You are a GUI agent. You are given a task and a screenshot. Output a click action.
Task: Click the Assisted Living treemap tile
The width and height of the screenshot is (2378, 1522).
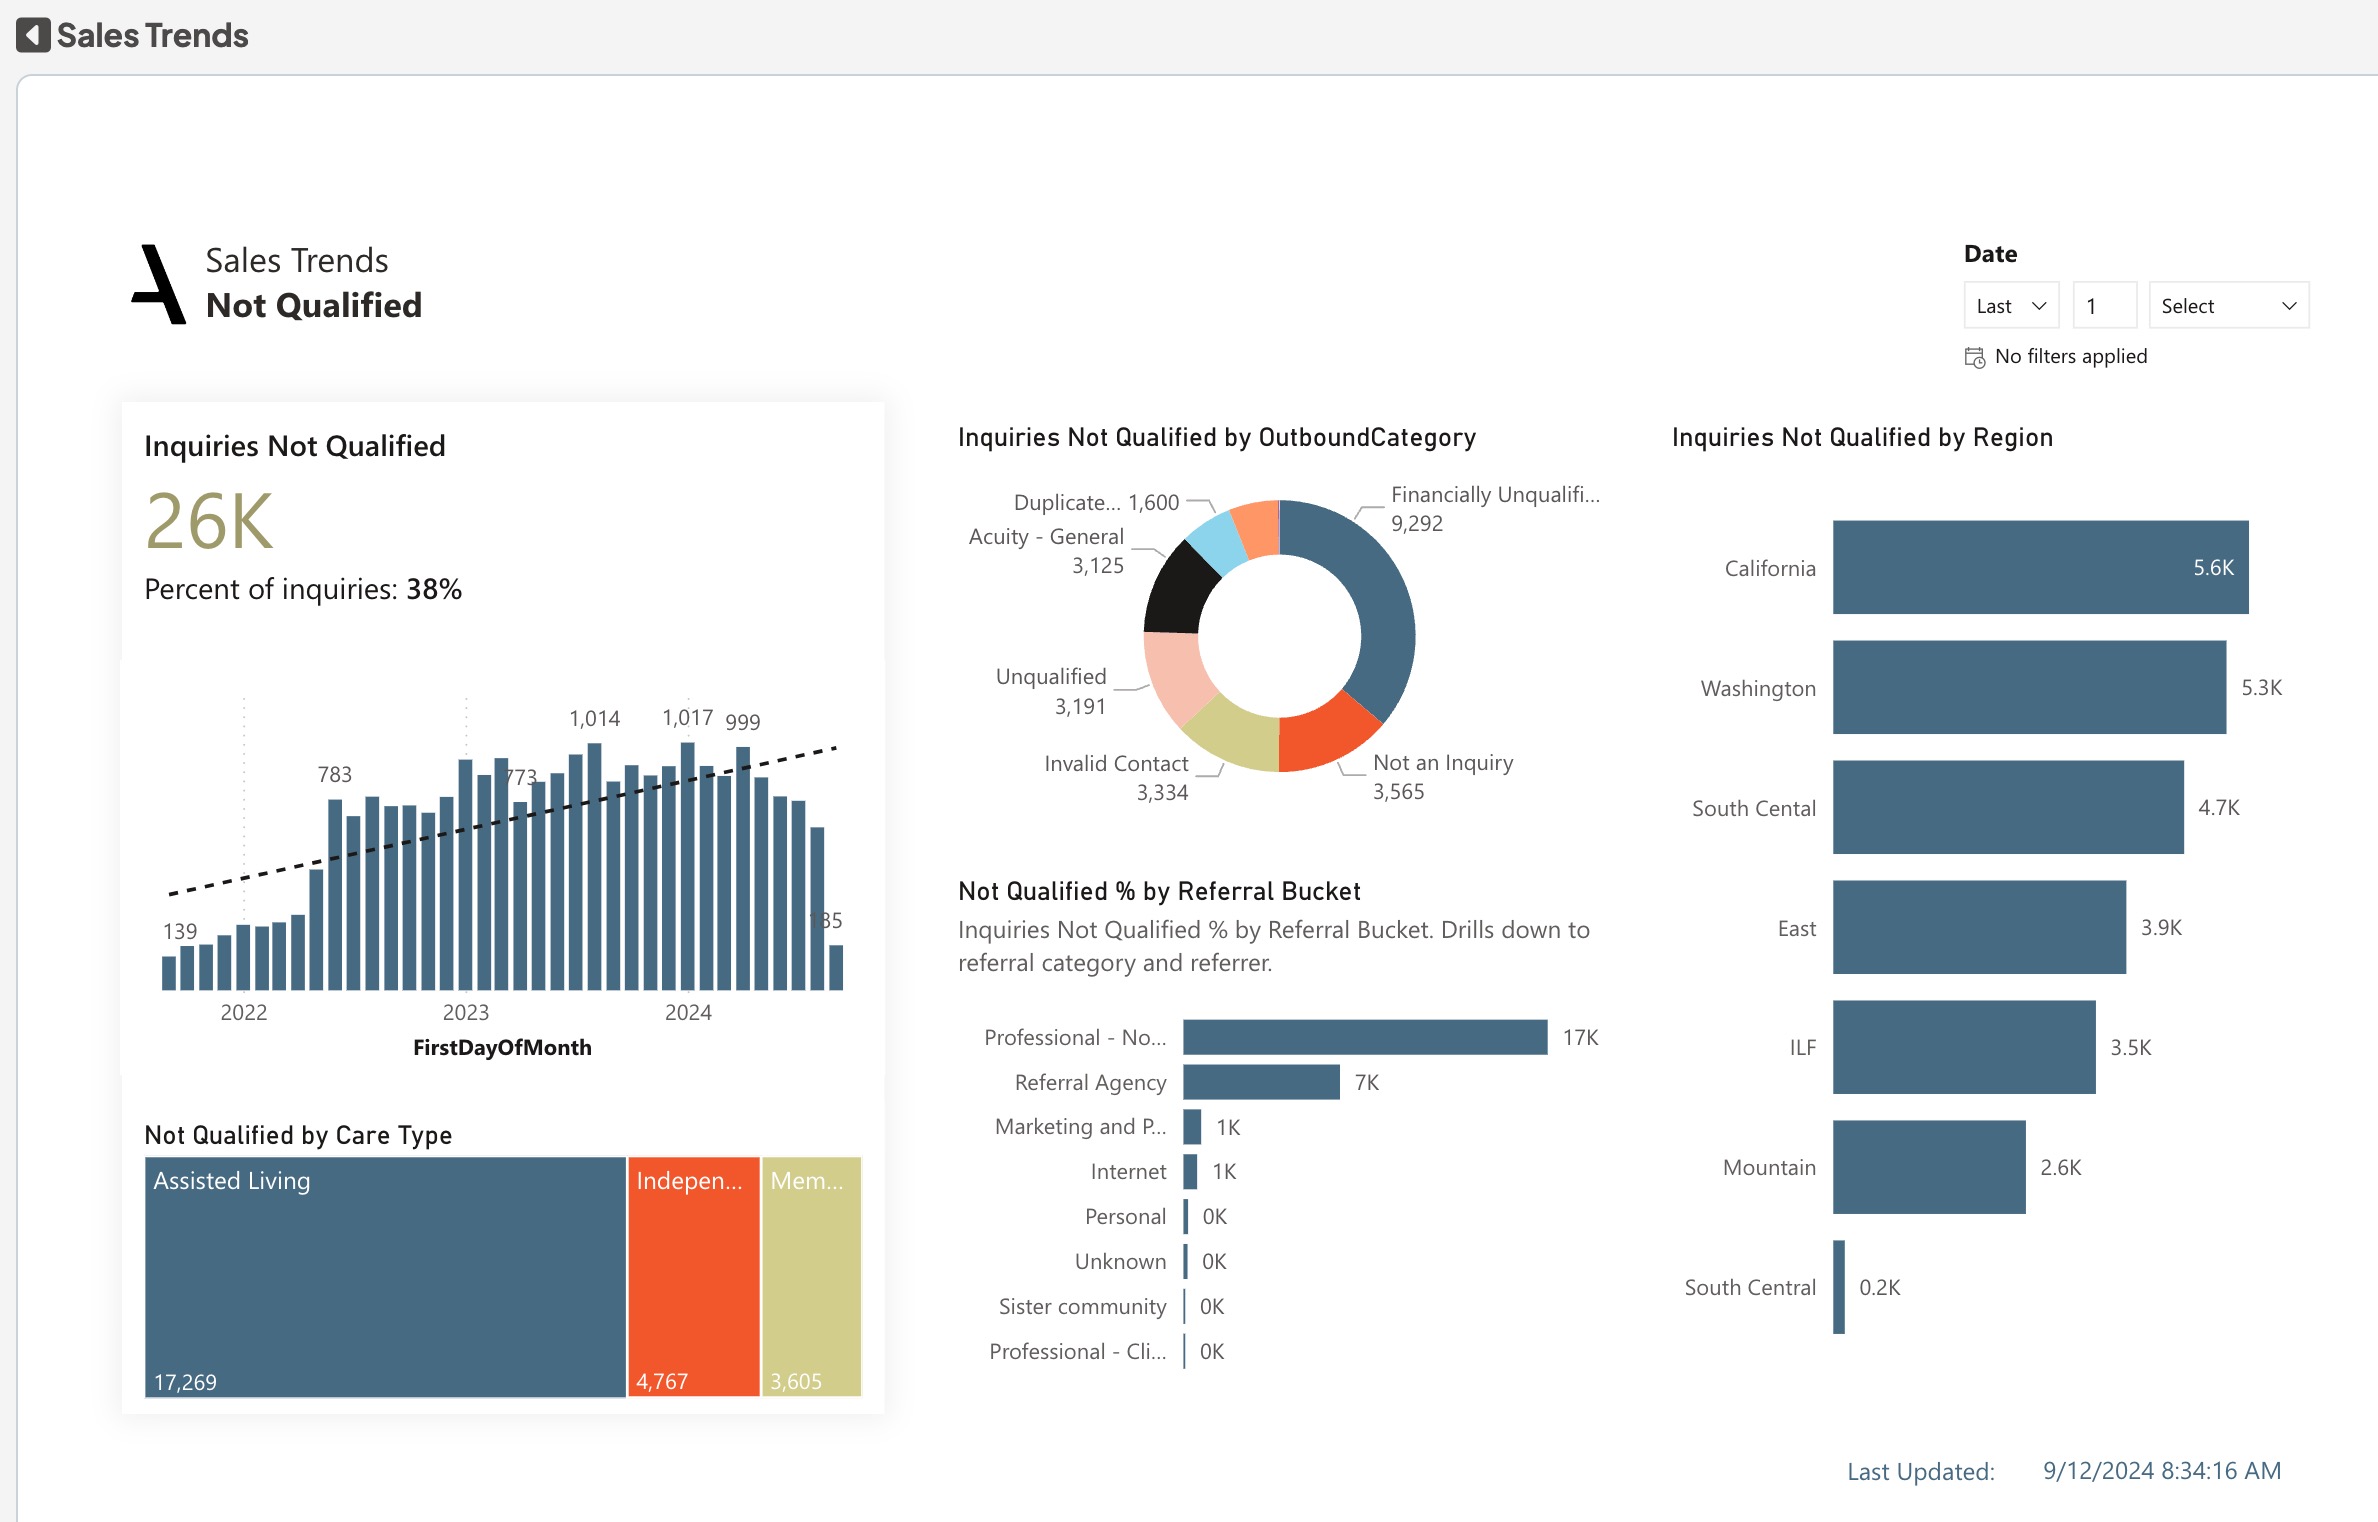coord(385,1277)
